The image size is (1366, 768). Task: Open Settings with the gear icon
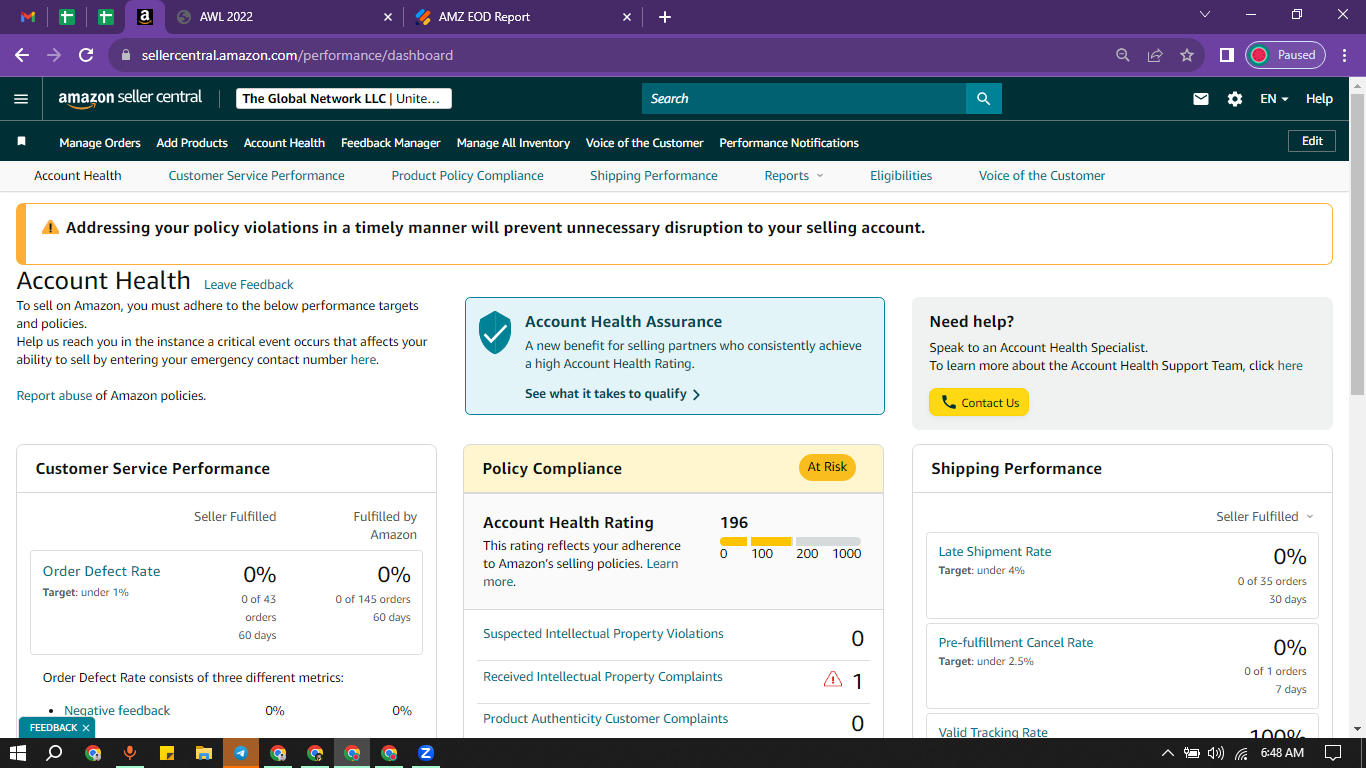(1235, 99)
